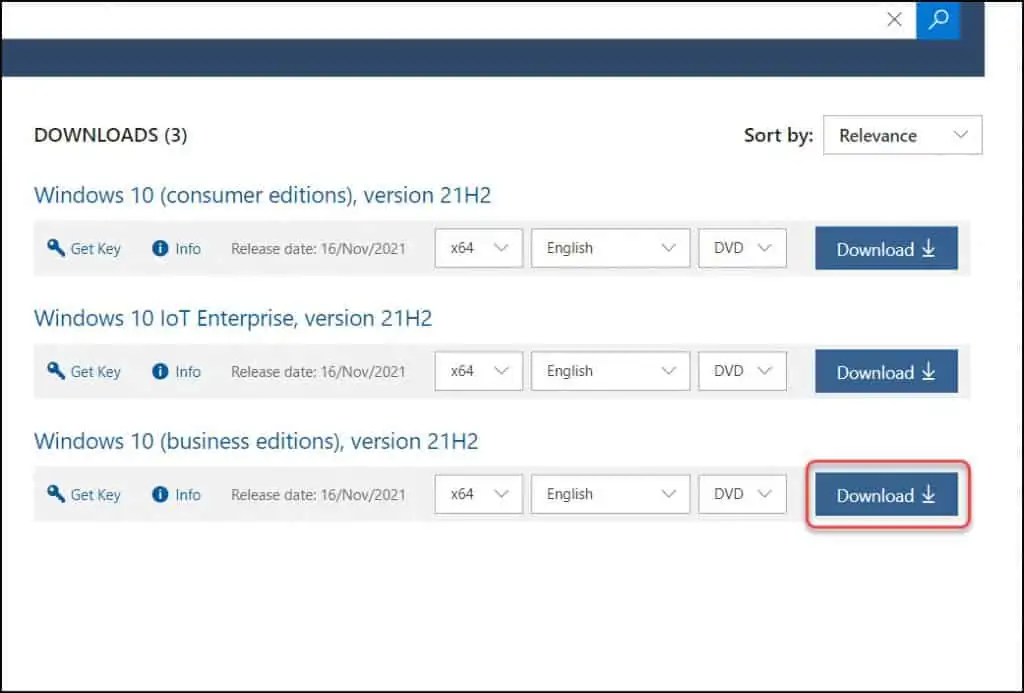
Task: Open English language dropdown for business editions
Action: [611, 494]
